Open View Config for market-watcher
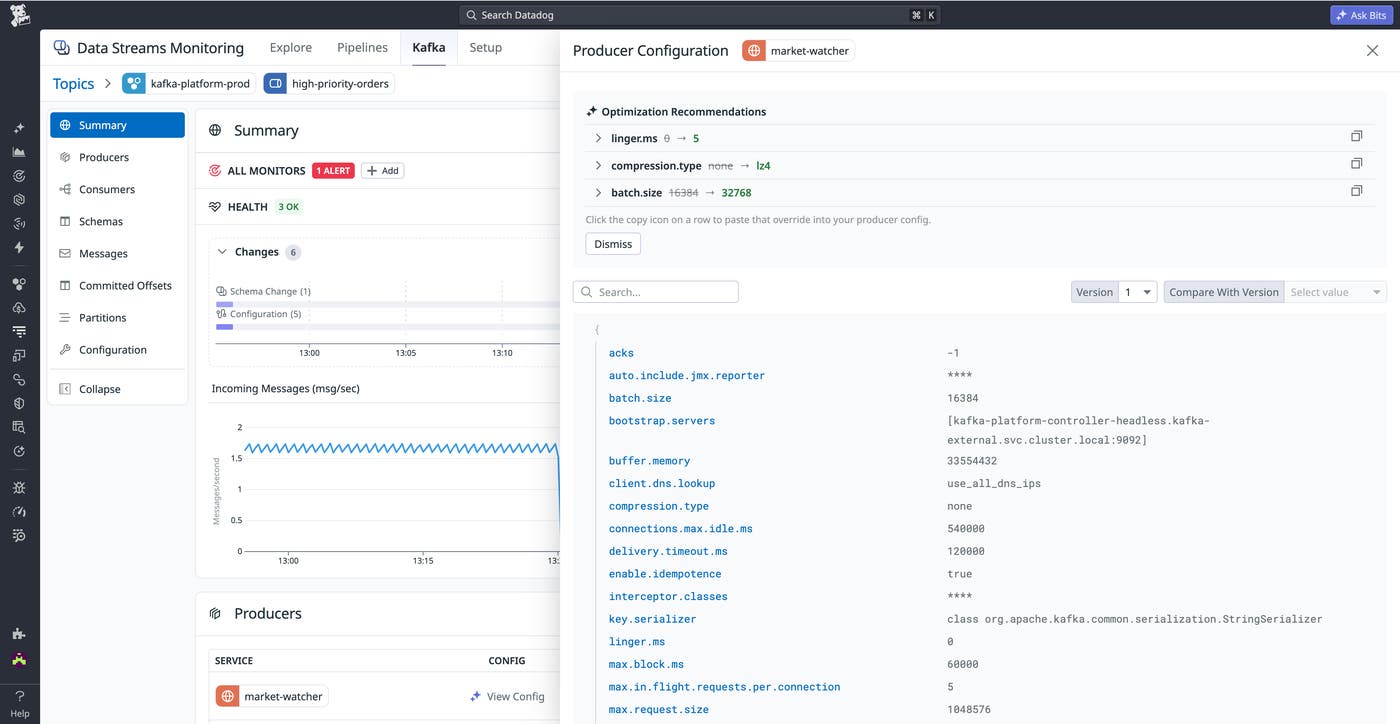The height and width of the screenshot is (724, 1400). [x=508, y=696]
